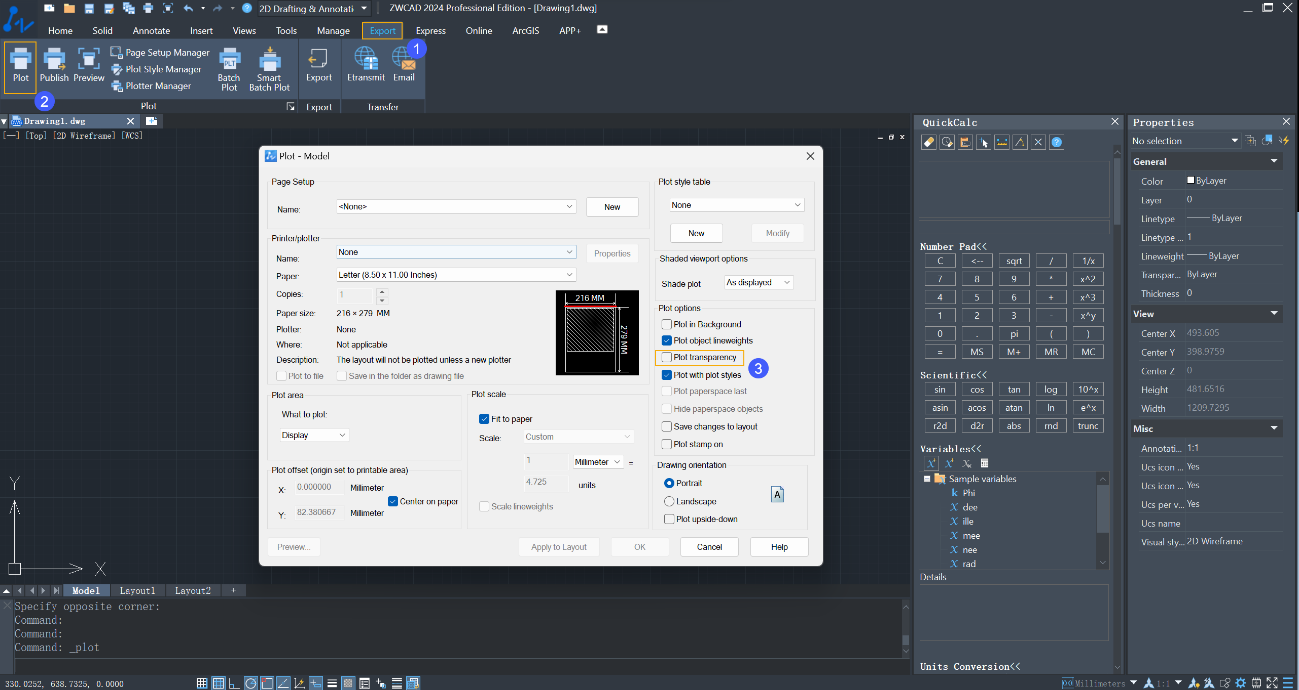Viewport: 1299px width, 690px height.
Task: Enable Plot in Background checkbox
Action: [667, 325]
